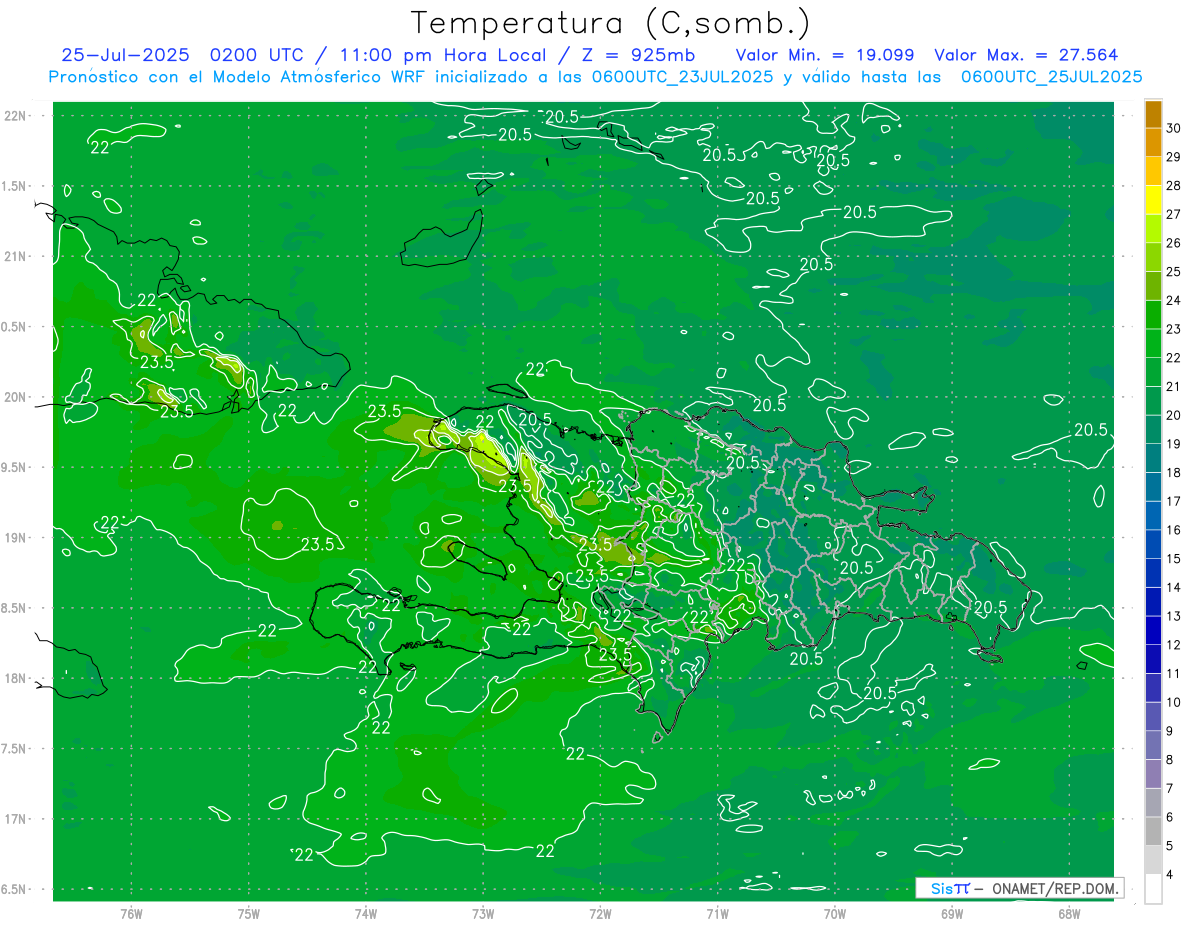The image size is (1200, 927).
Task: Click the longitude label "73W"
Action: pyautogui.click(x=483, y=913)
